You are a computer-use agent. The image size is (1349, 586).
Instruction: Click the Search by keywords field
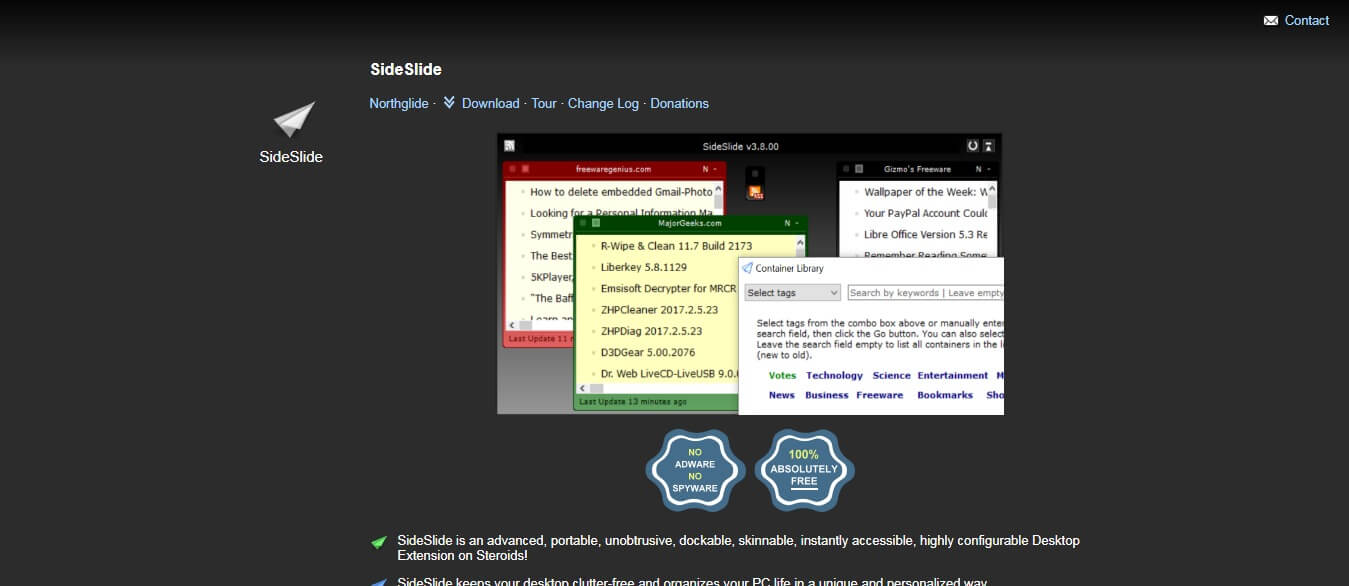point(925,293)
